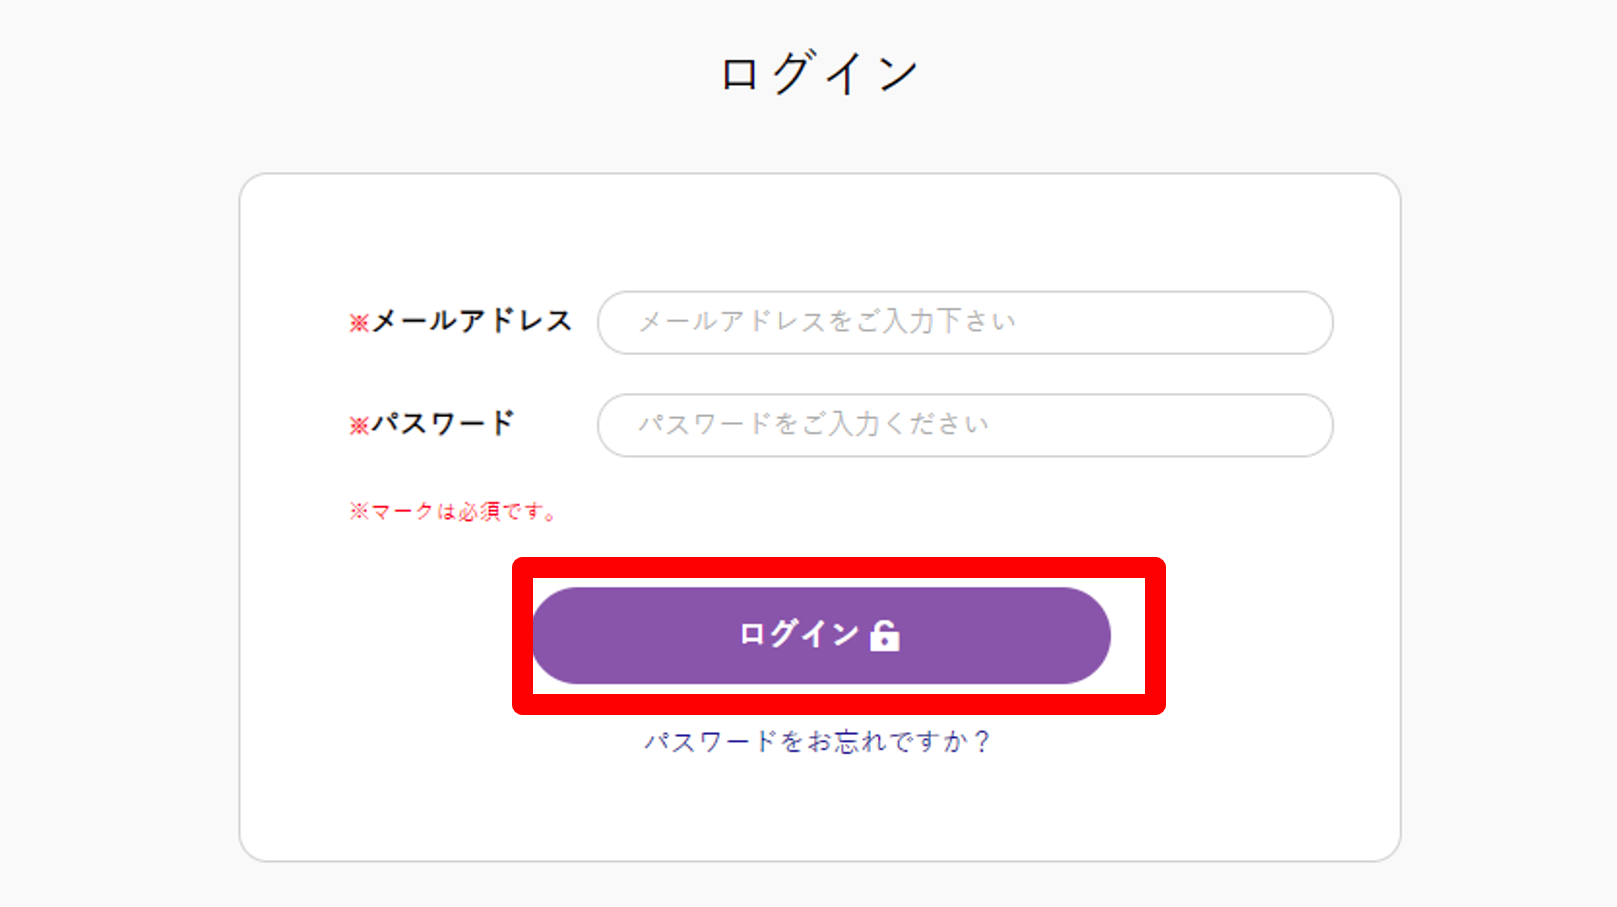This screenshot has width=1617, height=907.
Task: Click the white ログイン text on purple button
Action: click(799, 634)
